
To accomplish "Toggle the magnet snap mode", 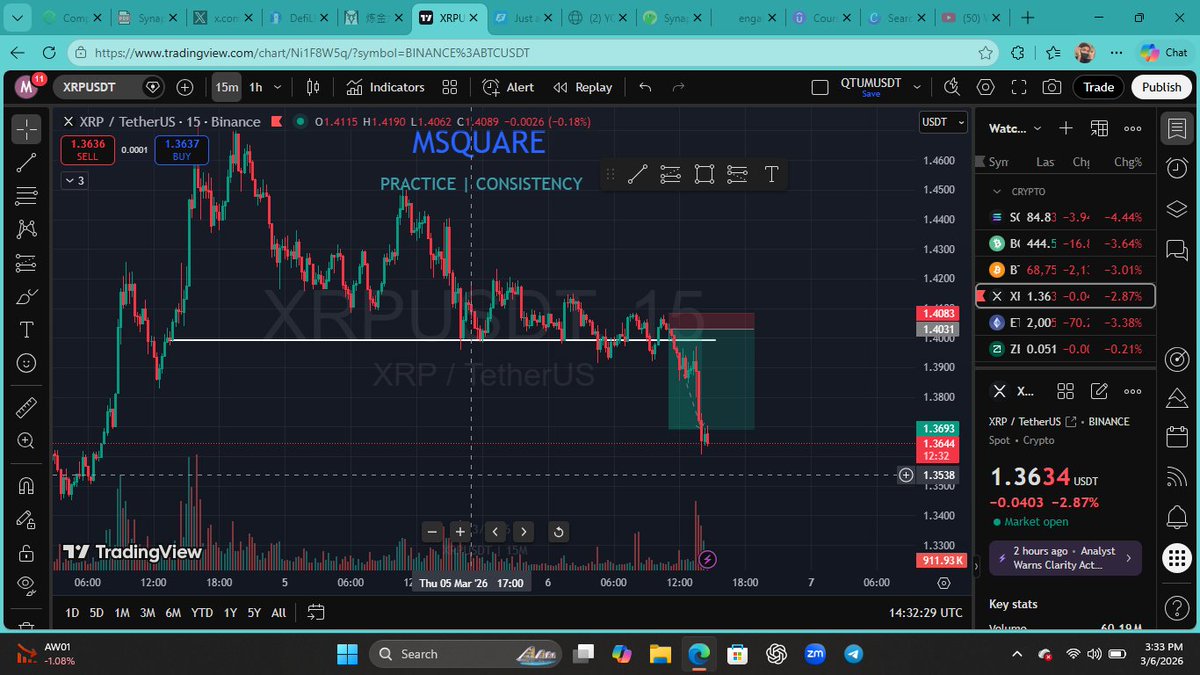I will (x=27, y=486).
